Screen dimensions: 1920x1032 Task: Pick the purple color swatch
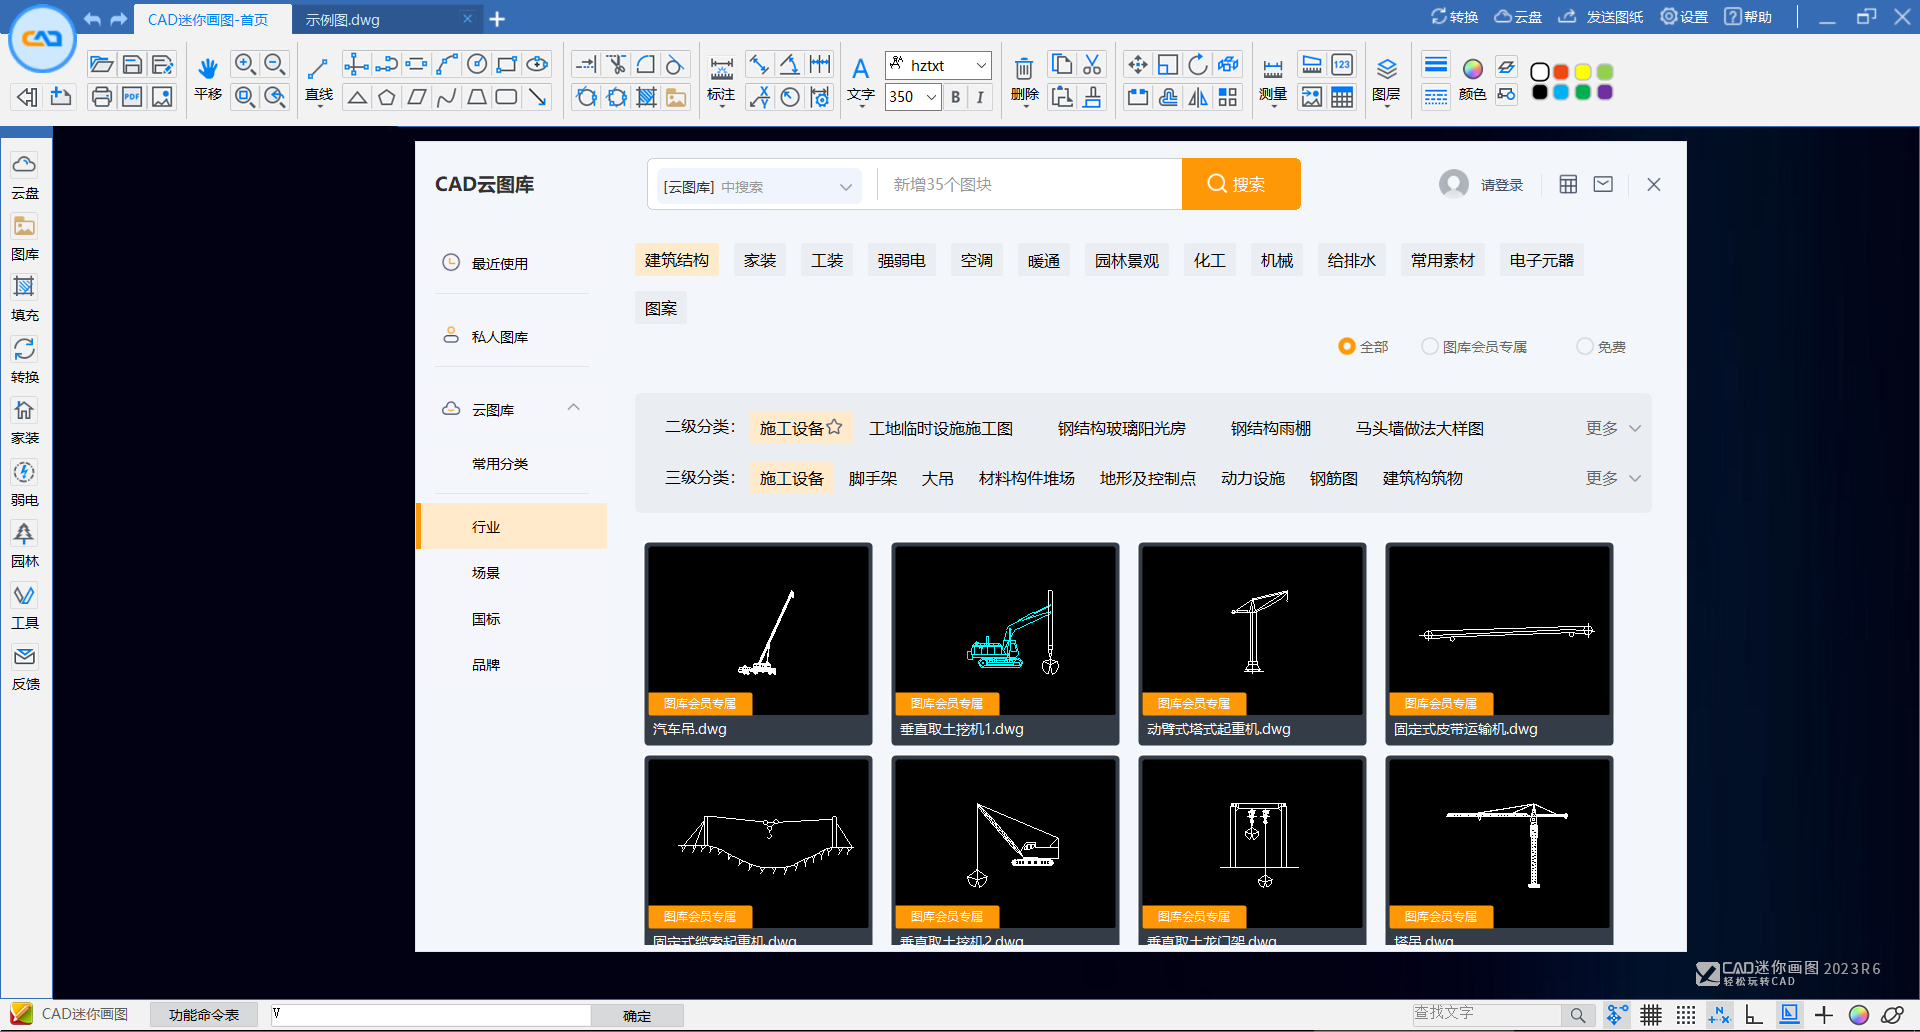click(1605, 92)
